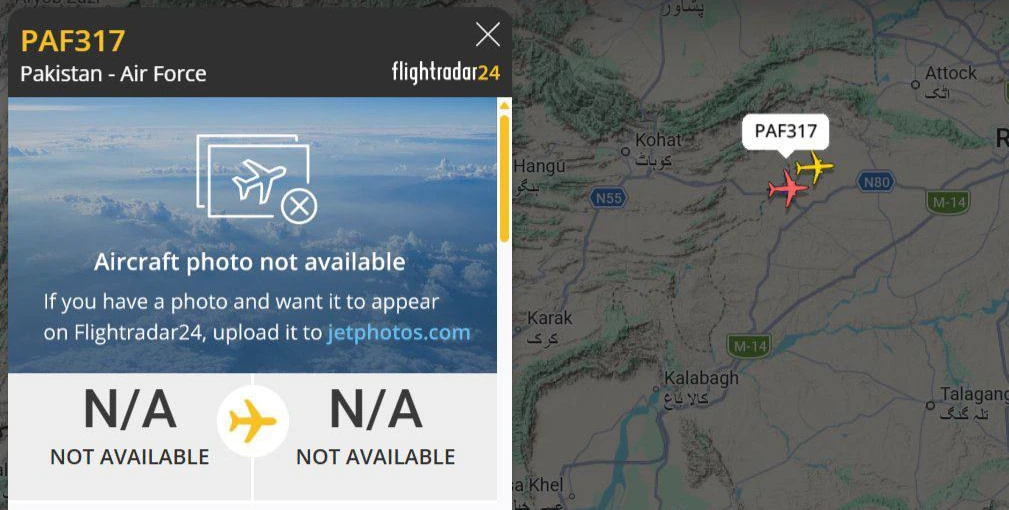Viewport: 1009px width, 510px height.
Task: Click the PAF317 title in panel header
Action: click(x=73, y=41)
